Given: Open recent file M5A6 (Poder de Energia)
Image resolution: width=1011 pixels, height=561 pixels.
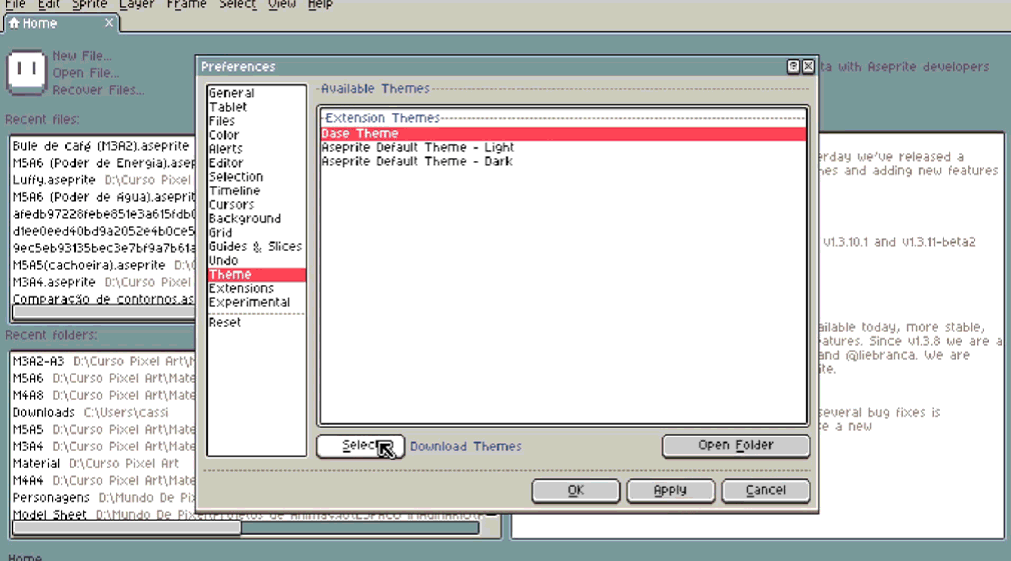Looking at the screenshot, I should 103,163.
